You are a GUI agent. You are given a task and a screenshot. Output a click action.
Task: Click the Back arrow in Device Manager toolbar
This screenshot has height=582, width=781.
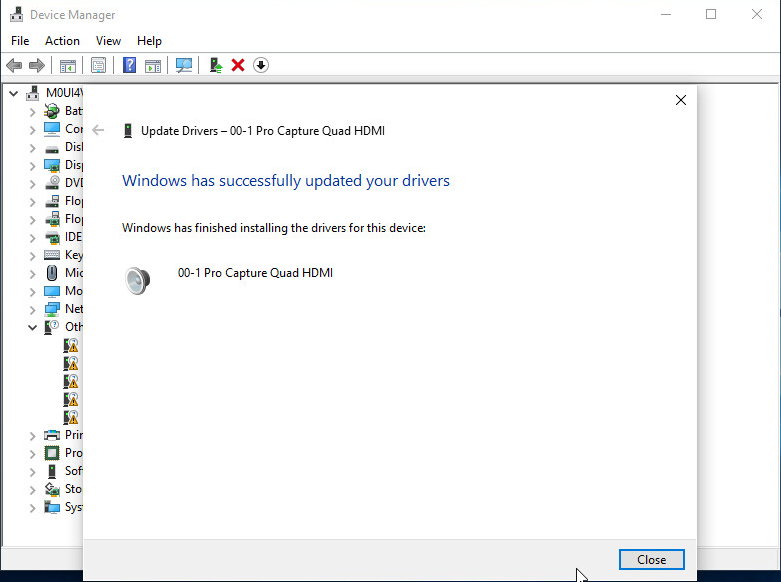point(14,65)
